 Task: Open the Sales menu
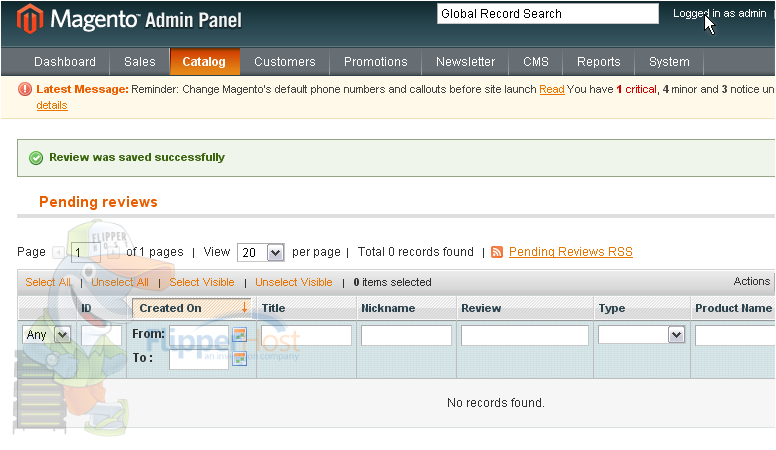tap(140, 62)
